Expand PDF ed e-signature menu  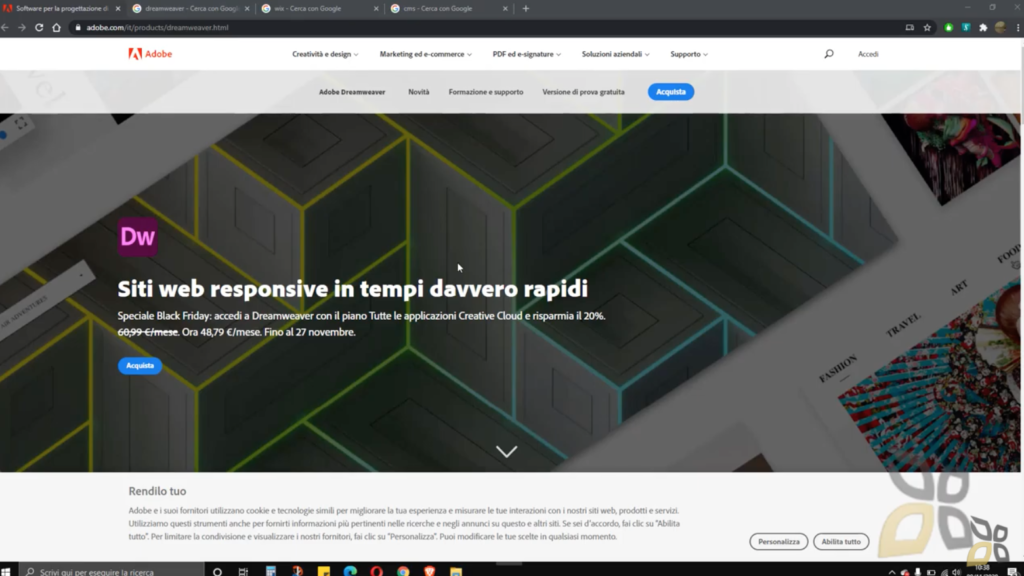[x=526, y=54]
